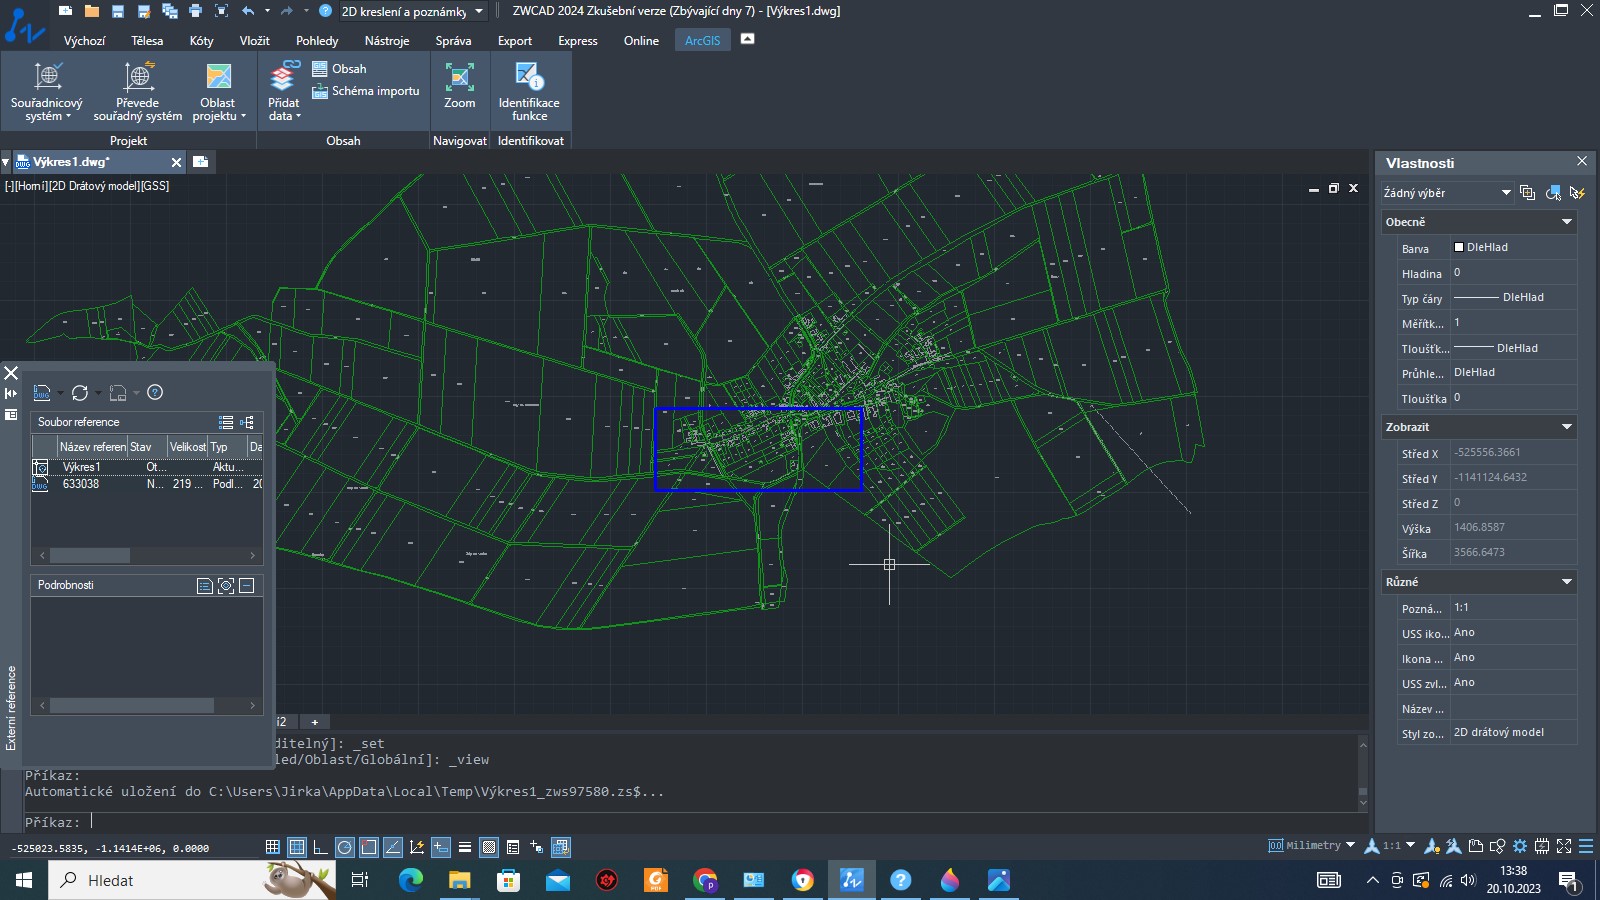Viewport: 1600px width, 900px height.
Task: Click the Barva DleHlad color swatch
Action: point(1459,247)
